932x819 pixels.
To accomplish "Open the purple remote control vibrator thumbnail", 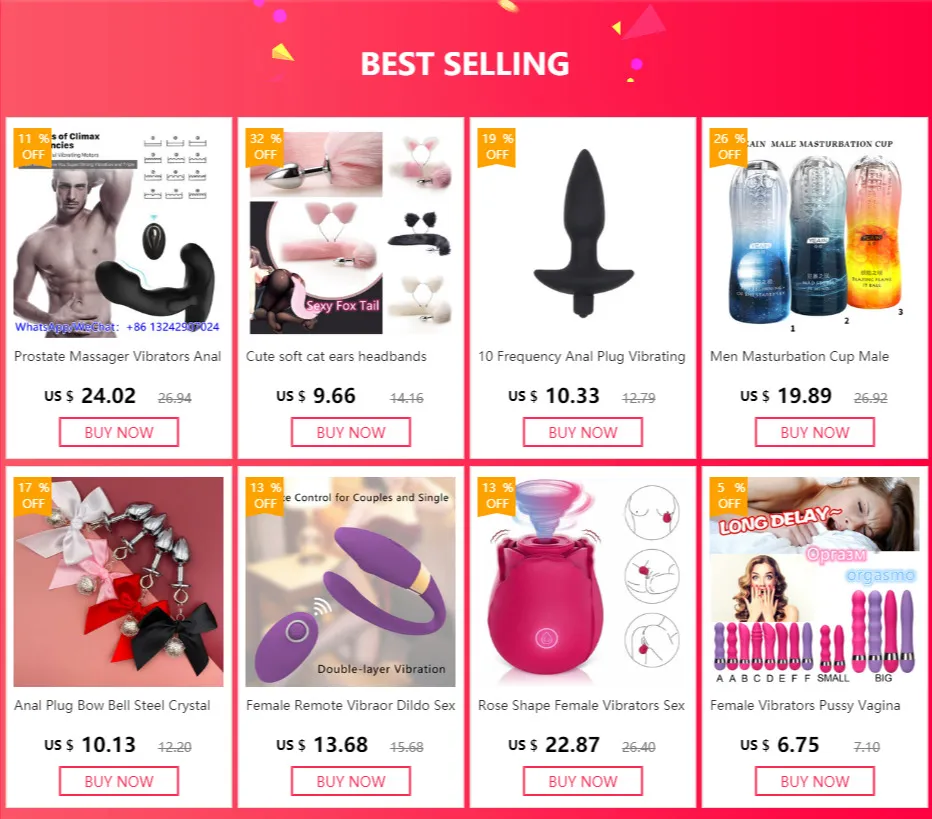I will (x=351, y=582).
